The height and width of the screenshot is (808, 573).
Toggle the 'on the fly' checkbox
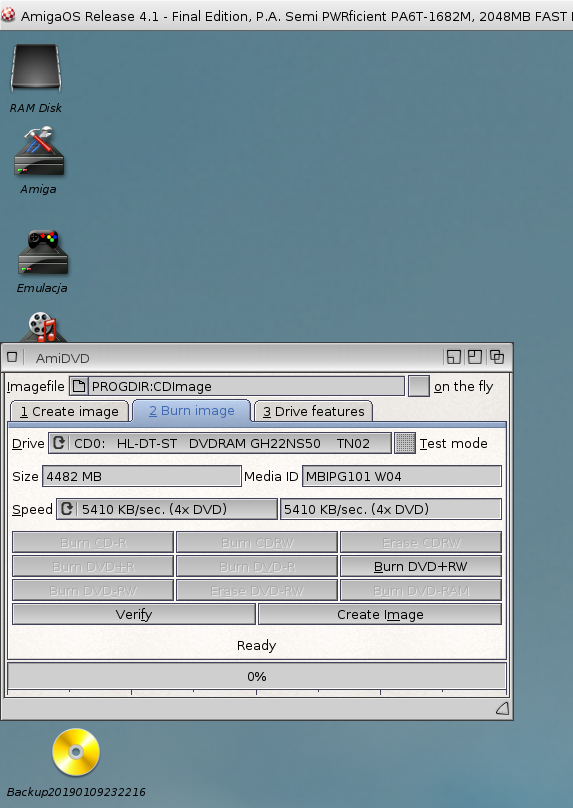tap(418, 386)
